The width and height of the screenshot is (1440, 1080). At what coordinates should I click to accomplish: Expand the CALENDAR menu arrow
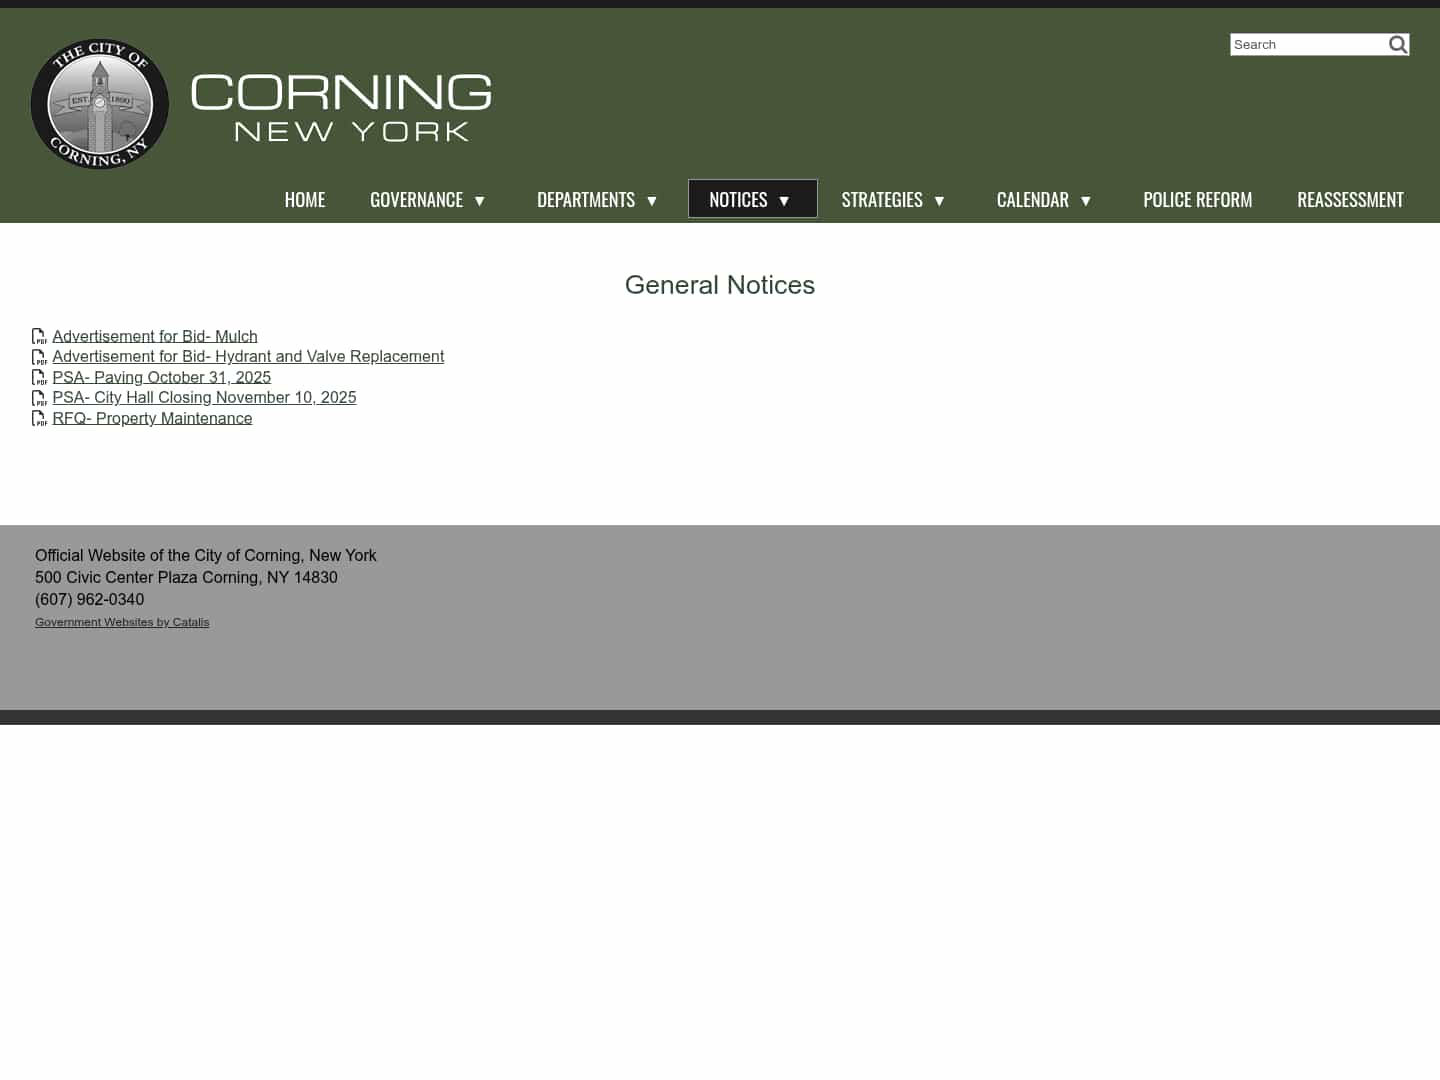tap(1087, 200)
